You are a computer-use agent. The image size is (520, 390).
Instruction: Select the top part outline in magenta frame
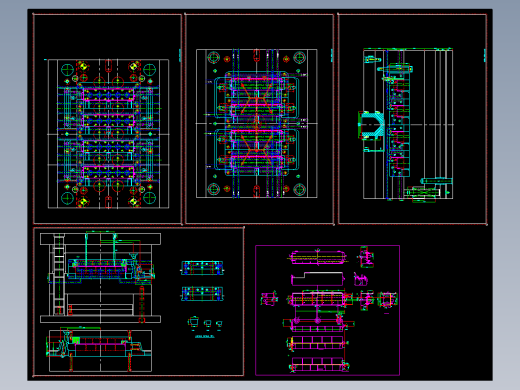[x=317, y=257]
